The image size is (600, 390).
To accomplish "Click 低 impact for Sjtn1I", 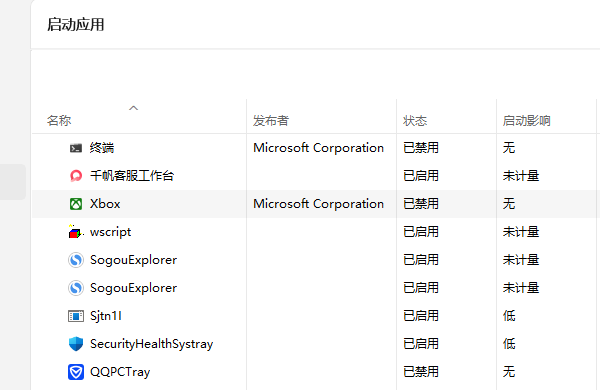I will 509,316.
